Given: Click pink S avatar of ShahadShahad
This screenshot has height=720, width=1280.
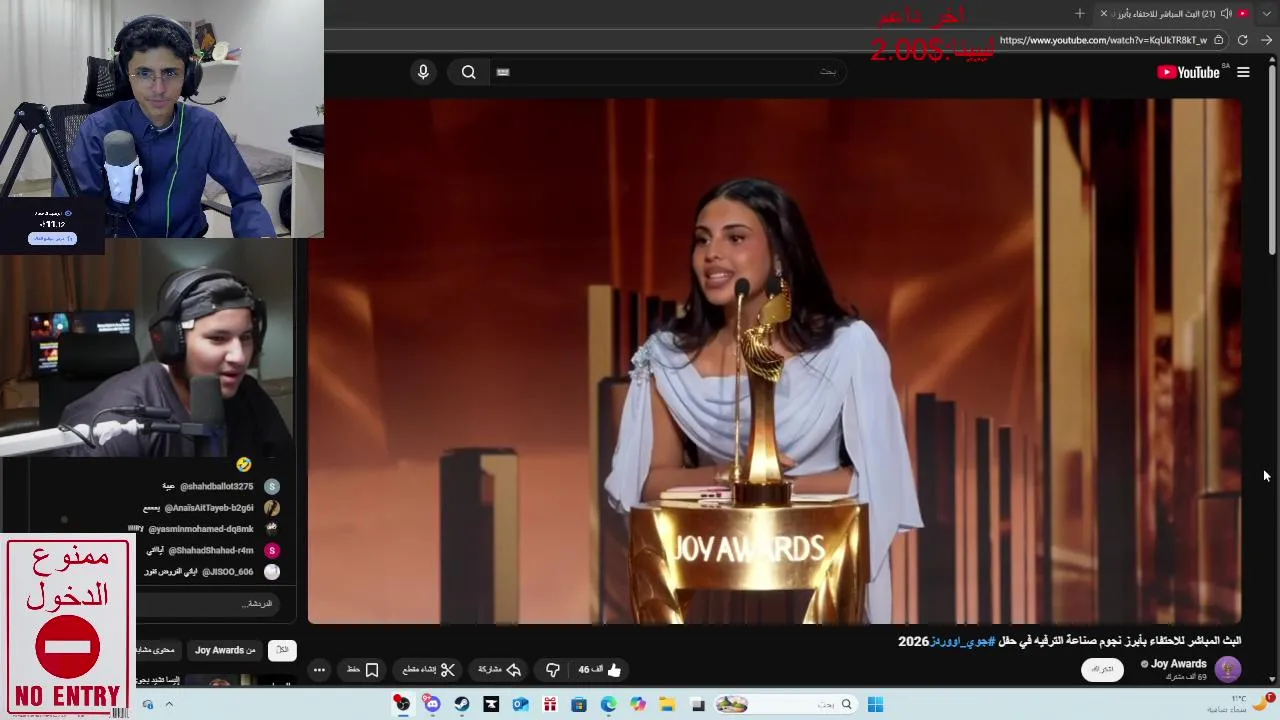Looking at the screenshot, I should (x=272, y=550).
